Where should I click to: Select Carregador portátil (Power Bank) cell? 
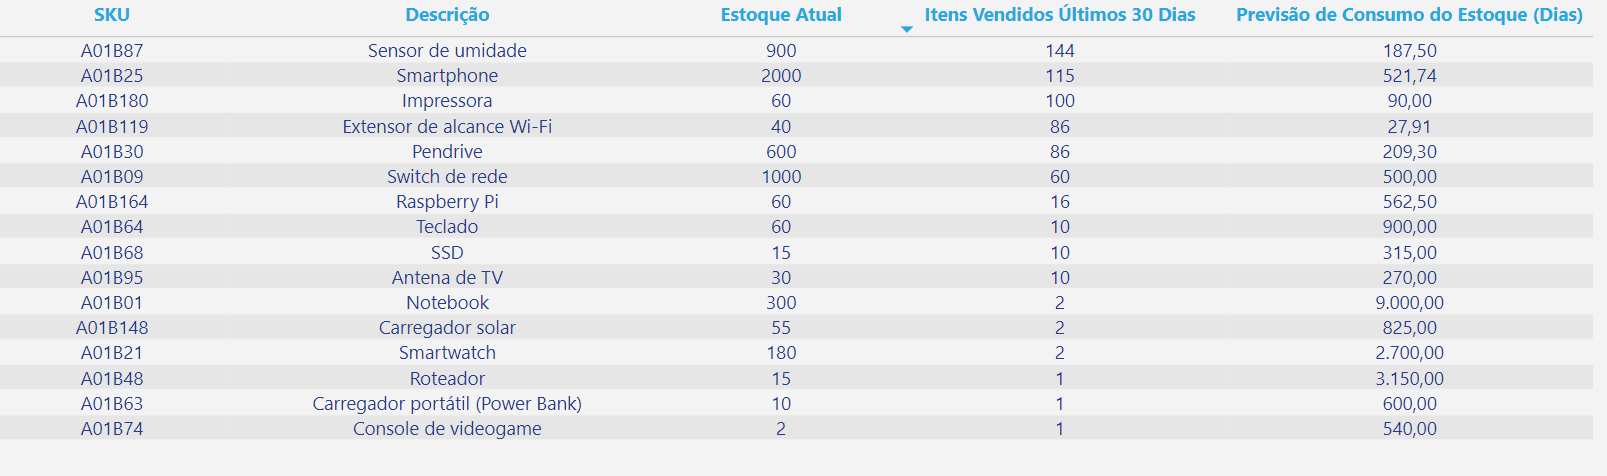447,404
